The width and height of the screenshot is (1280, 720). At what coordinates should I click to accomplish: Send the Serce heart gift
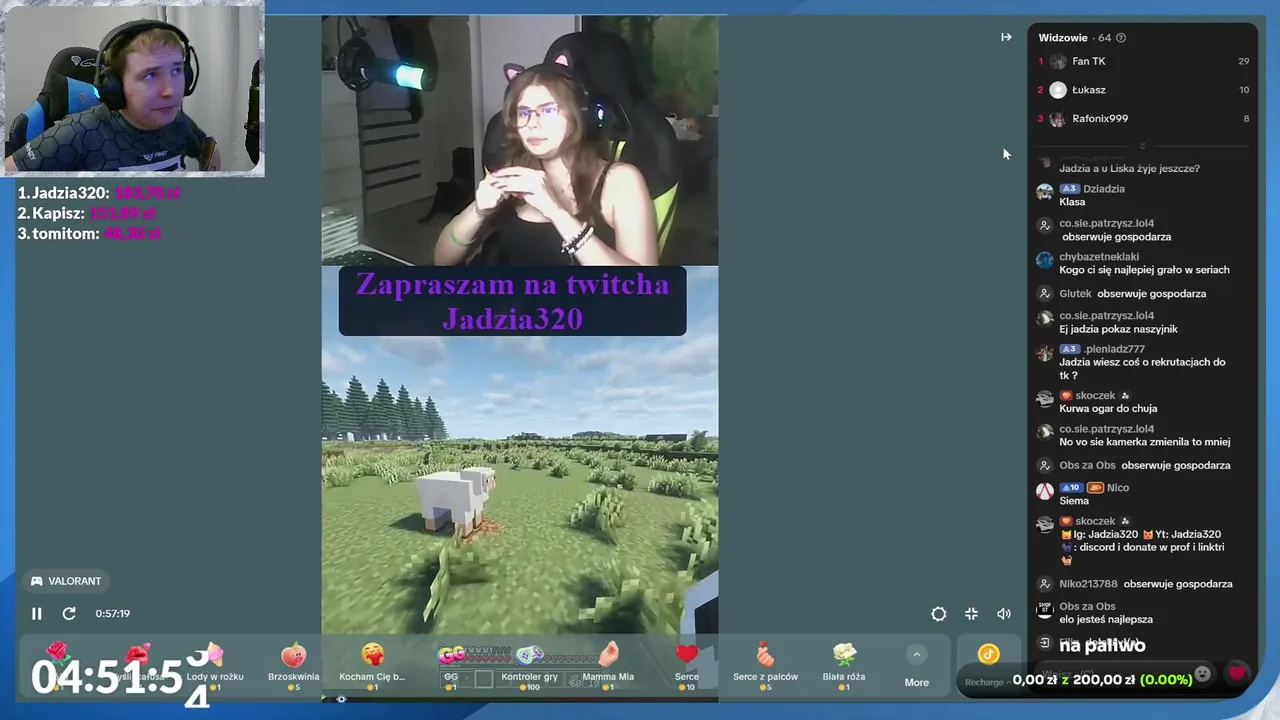pyautogui.click(x=686, y=666)
